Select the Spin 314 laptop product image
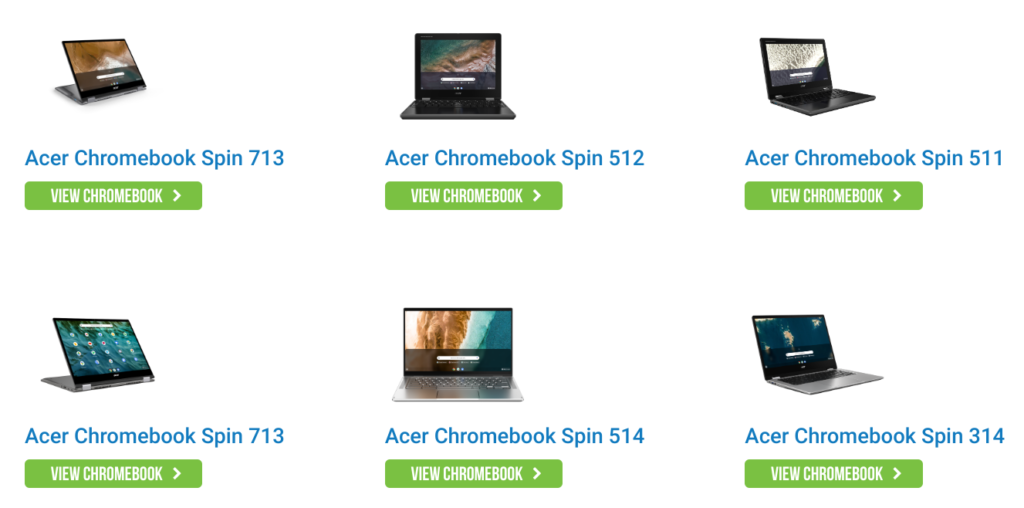The image size is (1024, 508). tap(817, 354)
